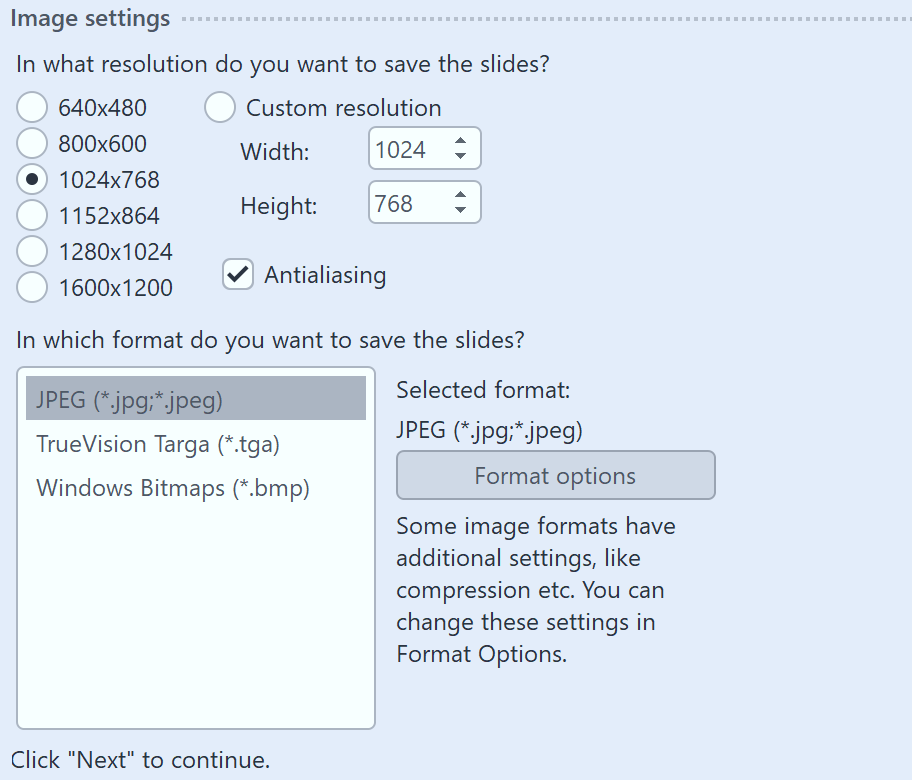The image size is (912, 780).
Task: Select the 800x600 resolution option
Action: point(31,143)
